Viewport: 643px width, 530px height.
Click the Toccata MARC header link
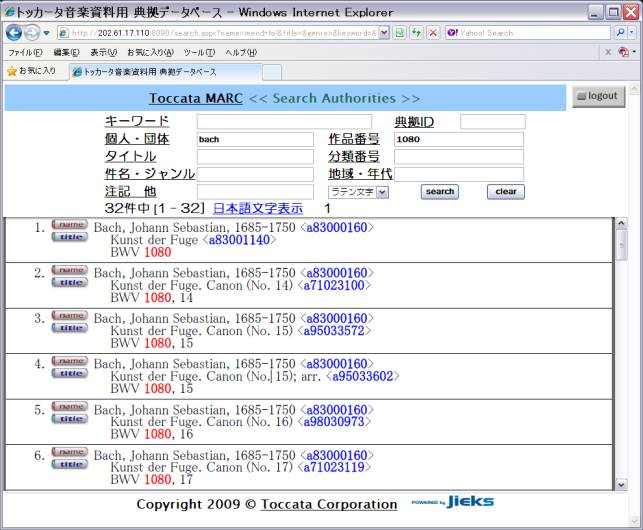point(196,98)
